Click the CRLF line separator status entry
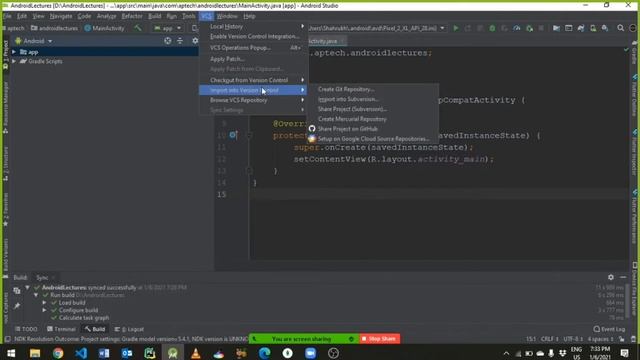Viewport: 640px width, 360px height. (x=549, y=339)
